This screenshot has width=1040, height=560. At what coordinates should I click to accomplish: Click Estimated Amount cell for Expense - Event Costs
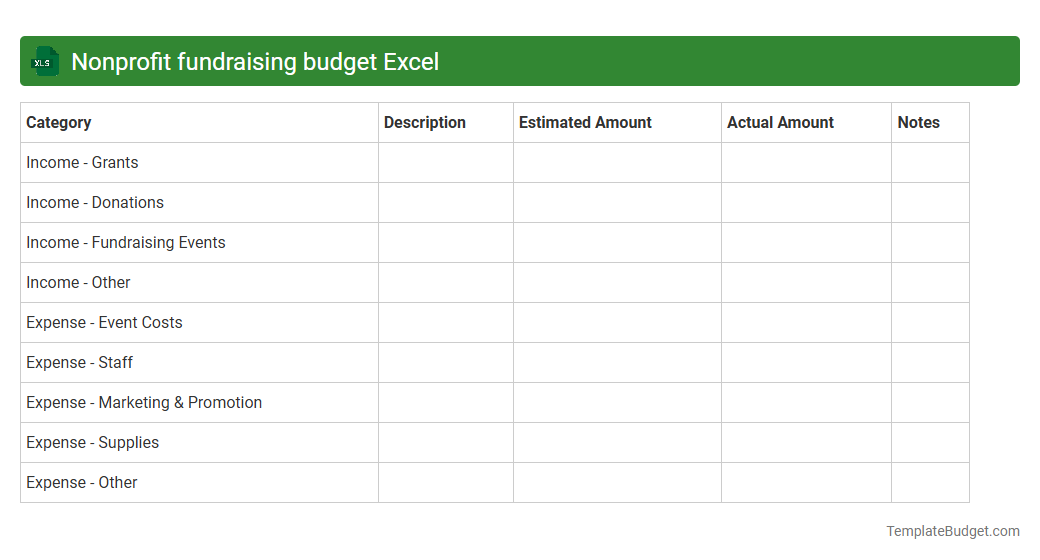[x=618, y=322]
